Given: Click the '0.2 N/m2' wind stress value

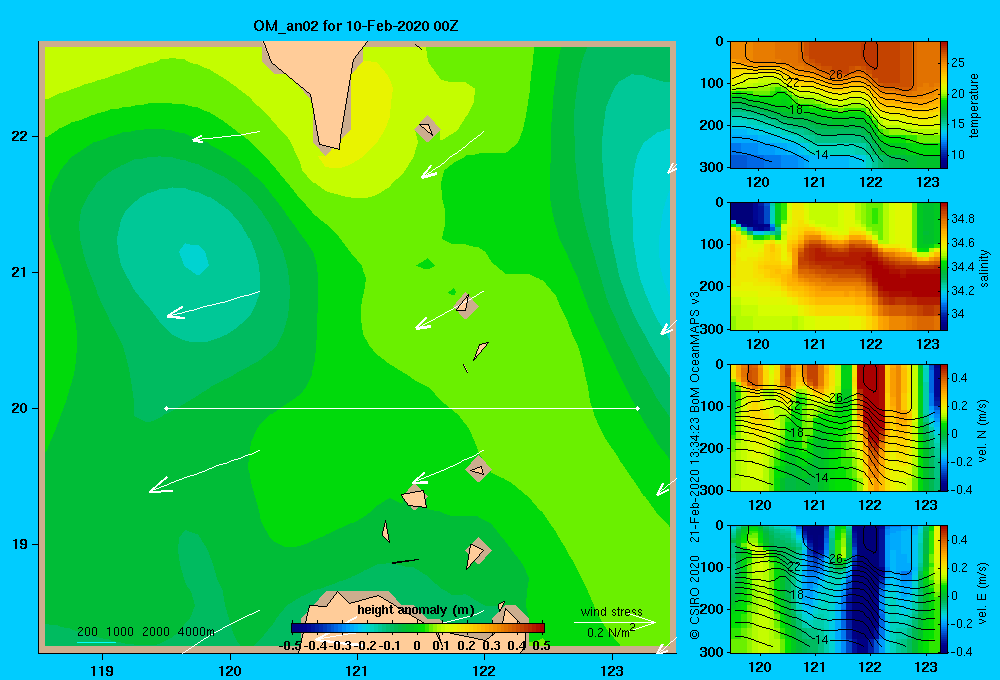Looking at the screenshot, I should 610,632.
